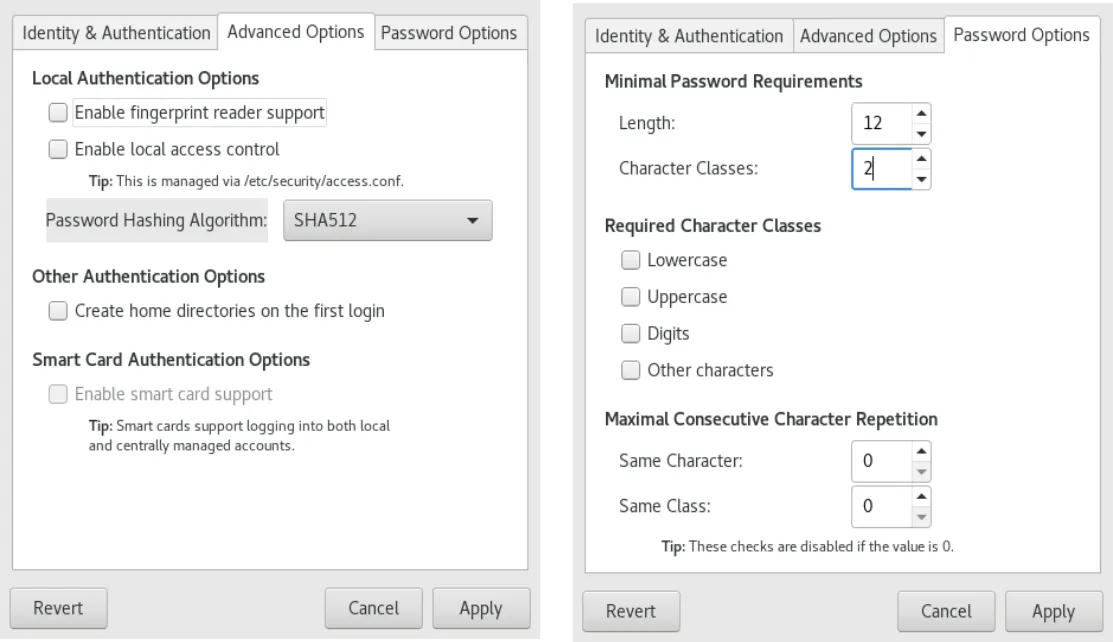The width and height of the screenshot is (1113, 642).
Task: Decrease Same Class using down arrow
Action: [x=921, y=515]
